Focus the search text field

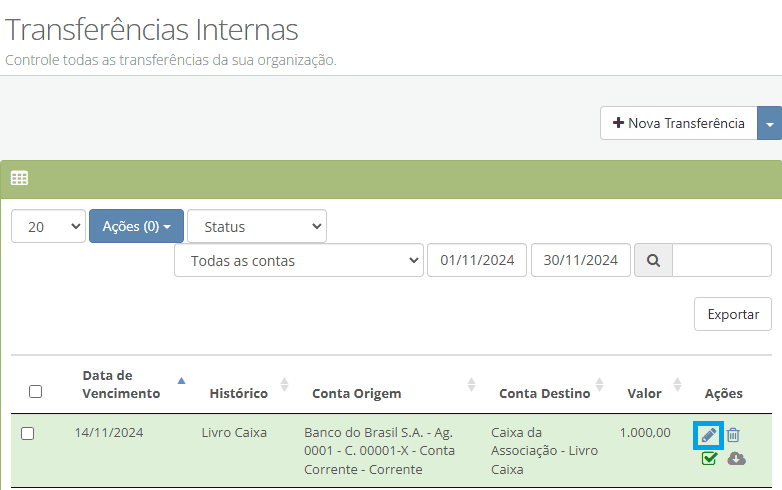(722, 260)
